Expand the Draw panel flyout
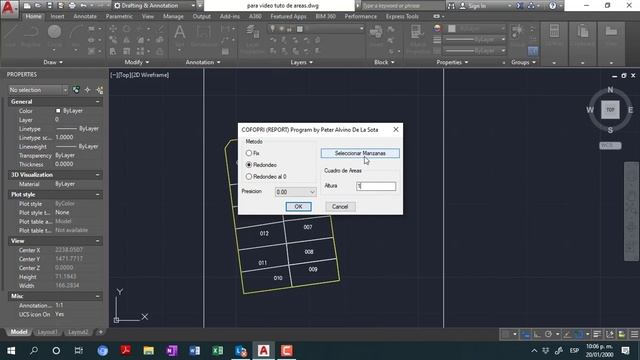 (53, 62)
